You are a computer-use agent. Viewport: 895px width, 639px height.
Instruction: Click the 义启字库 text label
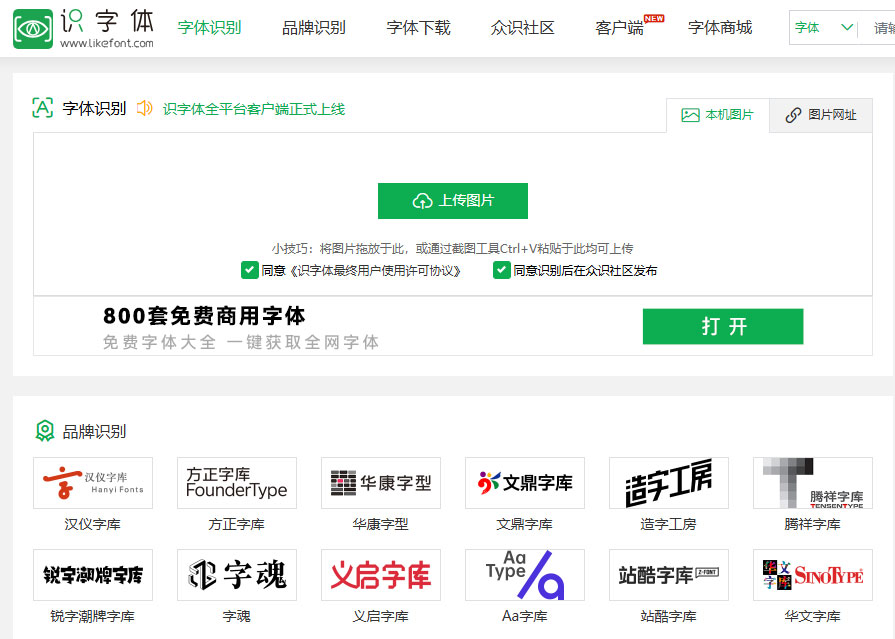(381, 617)
